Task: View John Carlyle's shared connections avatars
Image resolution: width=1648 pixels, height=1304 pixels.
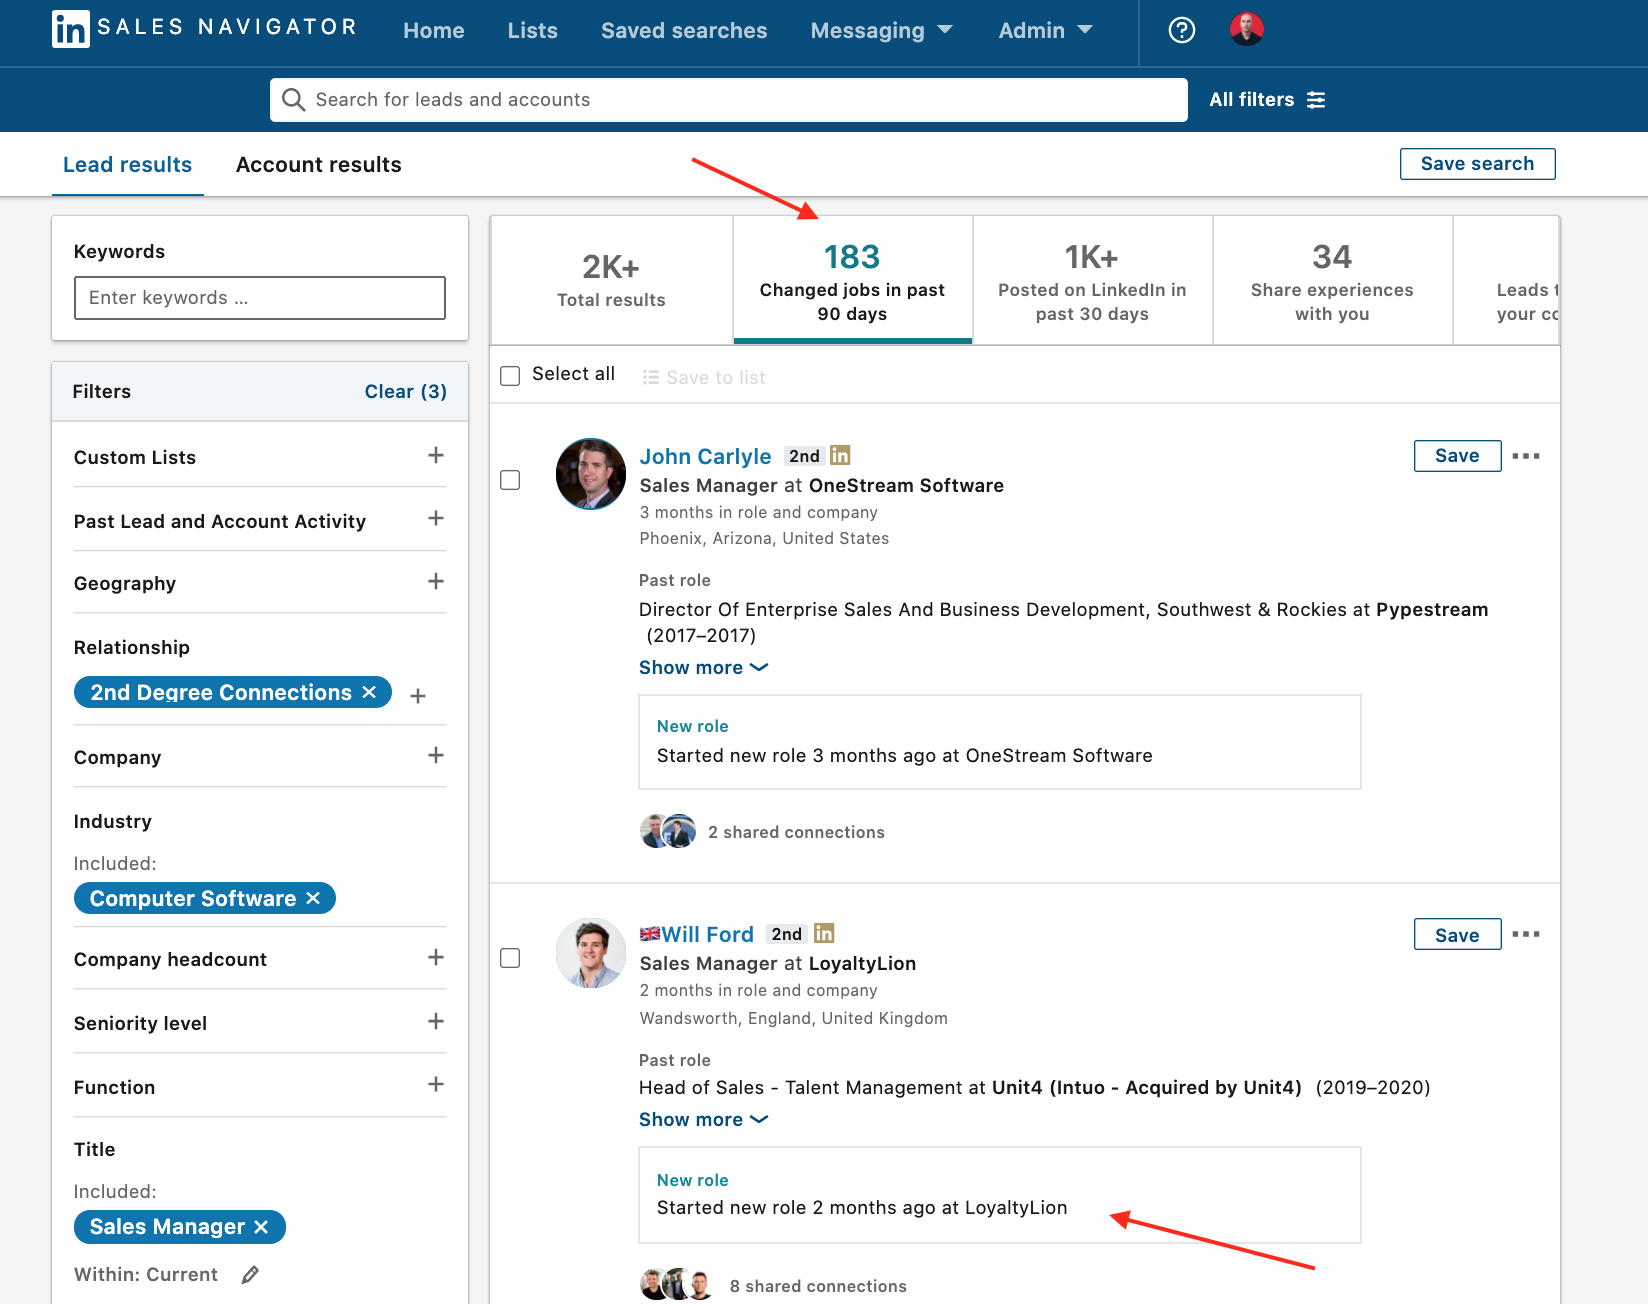Action: pyautogui.click(x=667, y=831)
